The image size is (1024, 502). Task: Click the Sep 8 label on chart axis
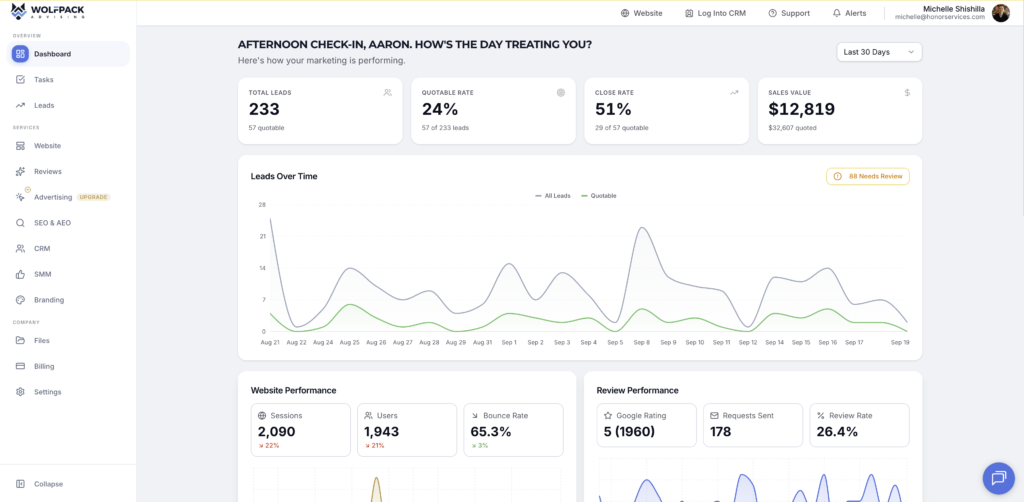(x=641, y=342)
